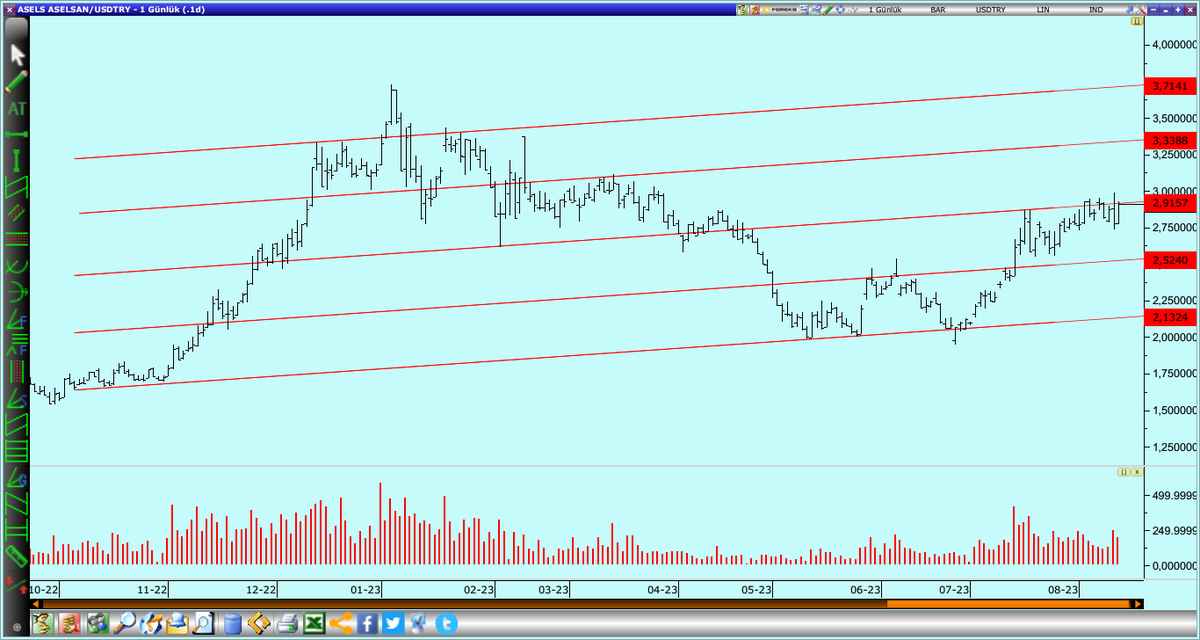Click the 499.9999 volume axis value
This screenshot has height=640, width=1200.
click(x=1174, y=495)
